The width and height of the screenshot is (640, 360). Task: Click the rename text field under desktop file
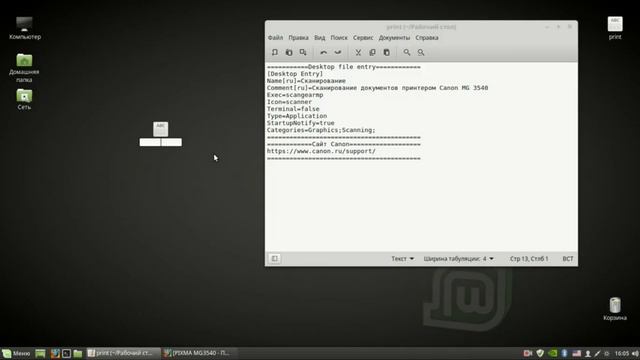(160, 142)
